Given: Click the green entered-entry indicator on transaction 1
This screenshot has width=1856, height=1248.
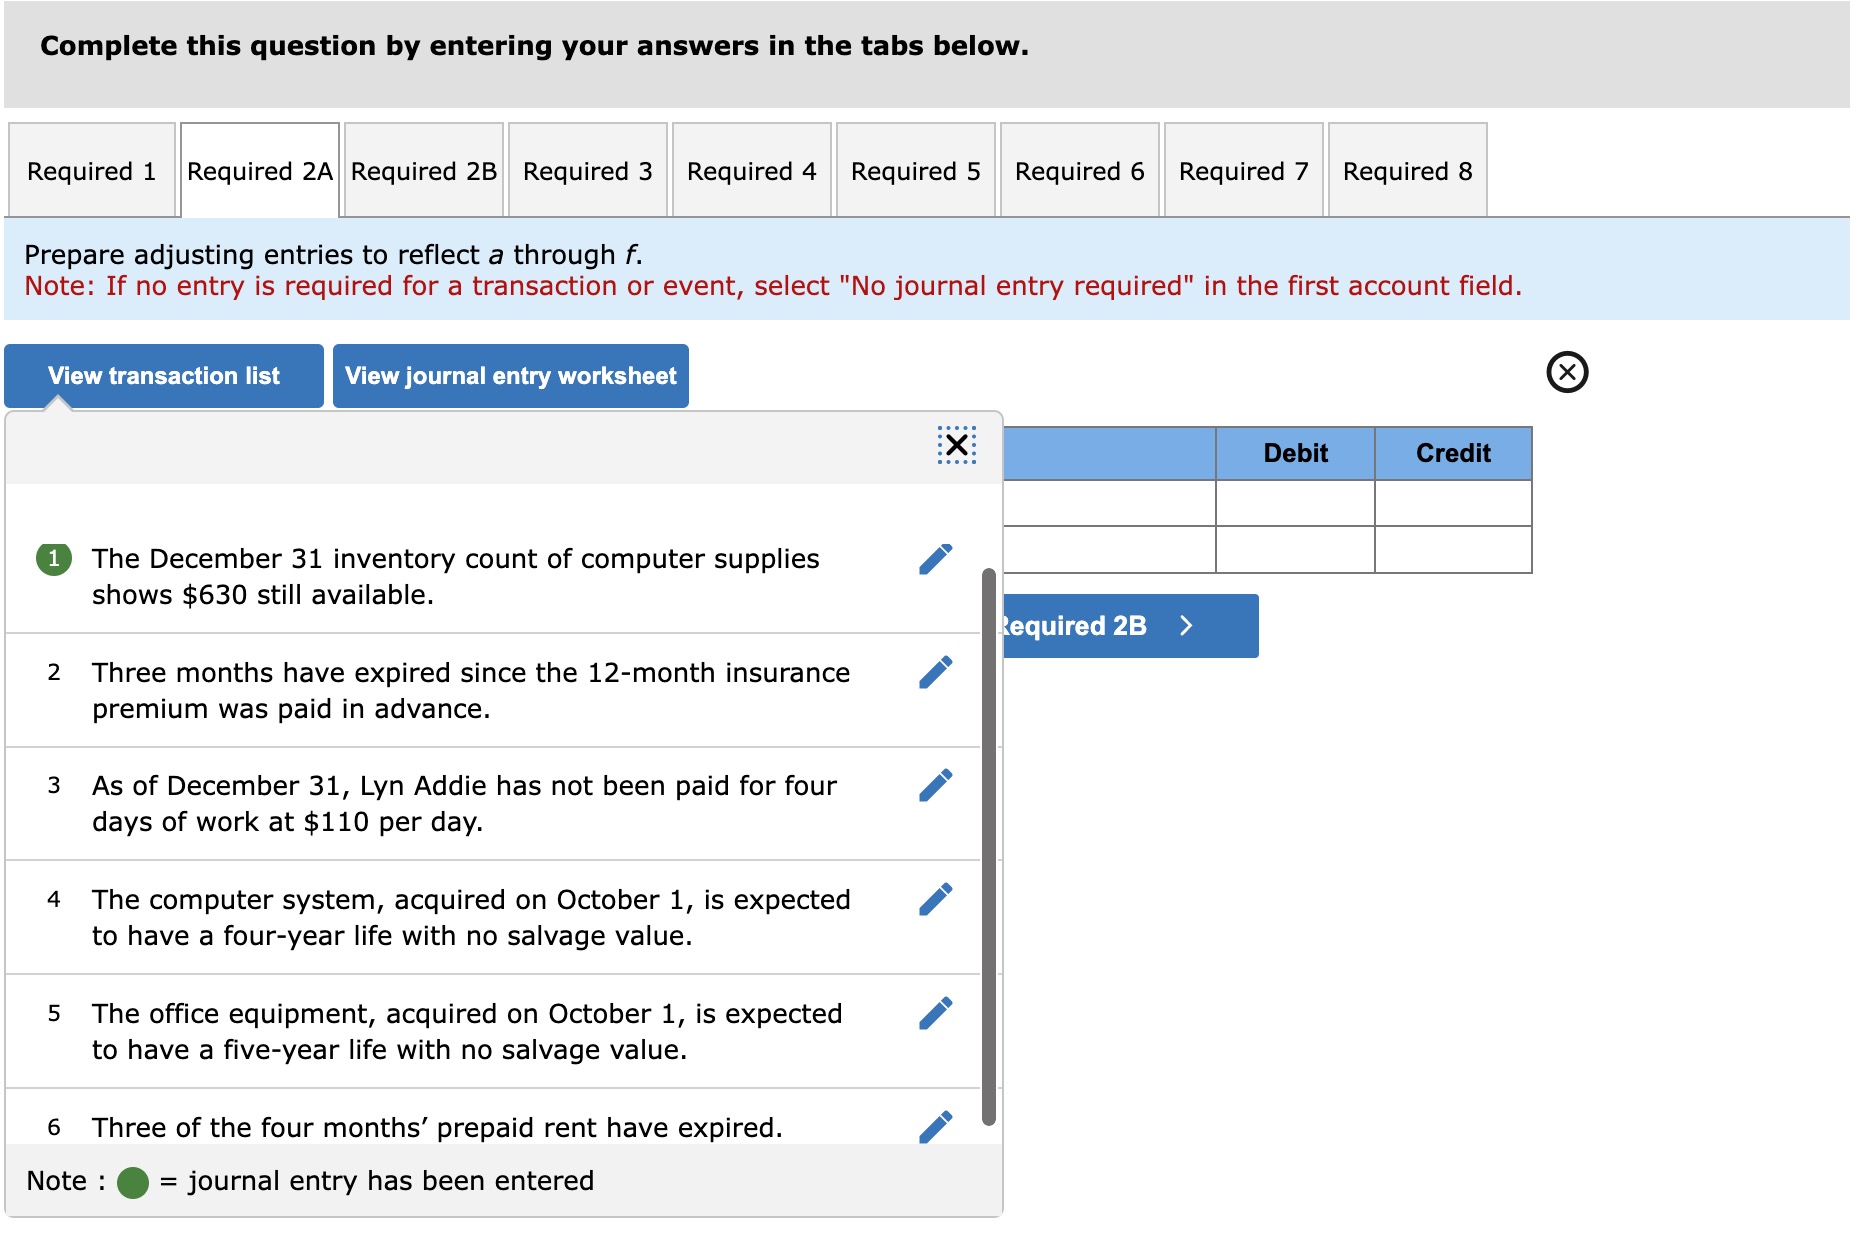Looking at the screenshot, I should click(52, 558).
